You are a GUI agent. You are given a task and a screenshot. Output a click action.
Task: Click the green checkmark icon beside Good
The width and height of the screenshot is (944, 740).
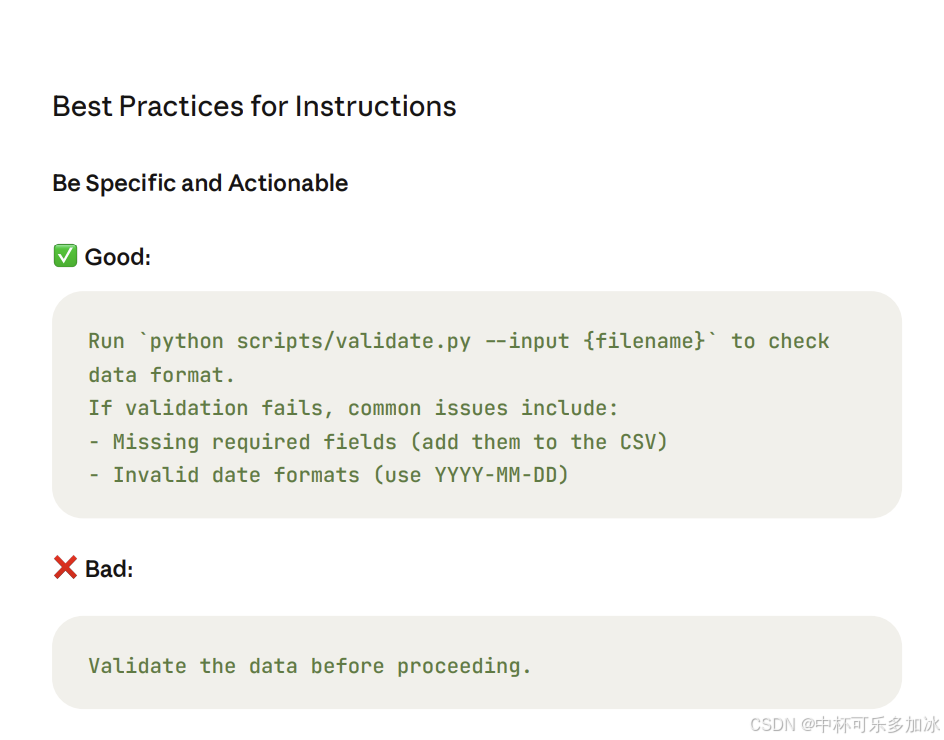click(x=65, y=257)
